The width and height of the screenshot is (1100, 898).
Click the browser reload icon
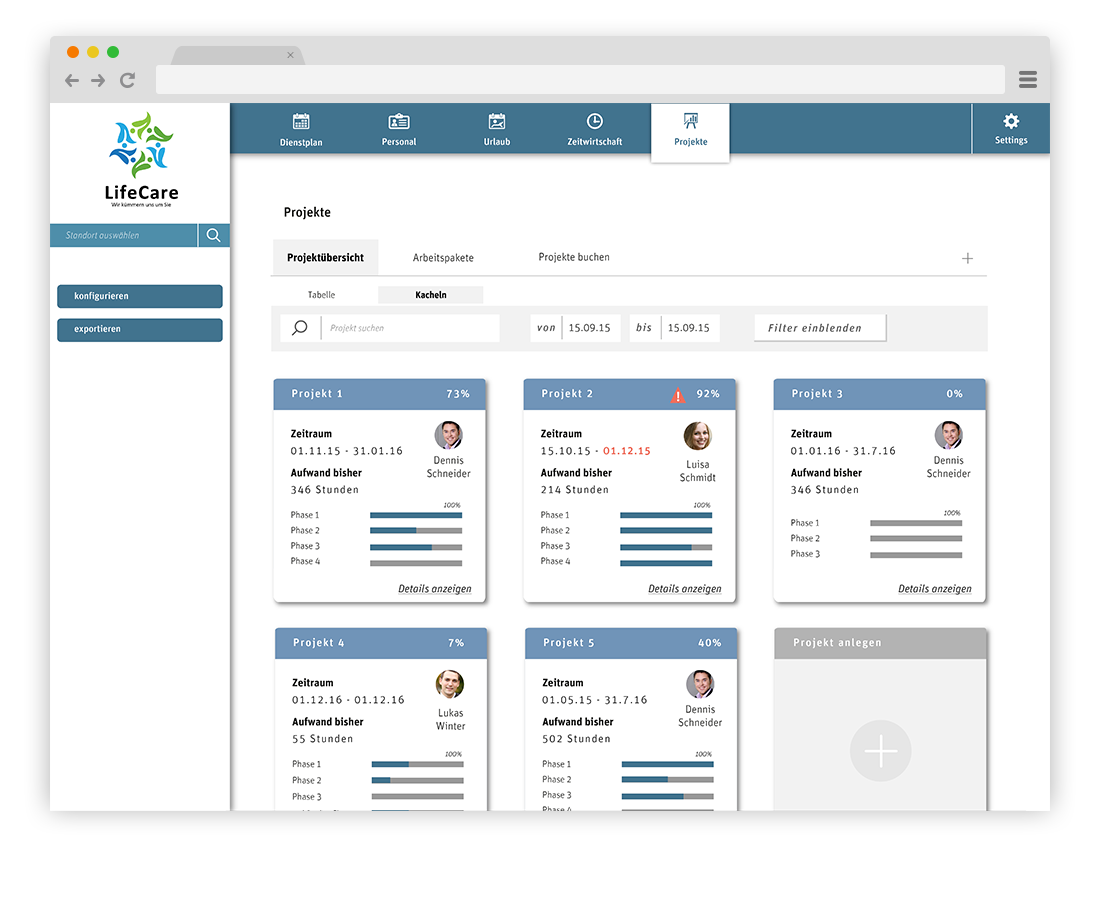click(x=127, y=80)
